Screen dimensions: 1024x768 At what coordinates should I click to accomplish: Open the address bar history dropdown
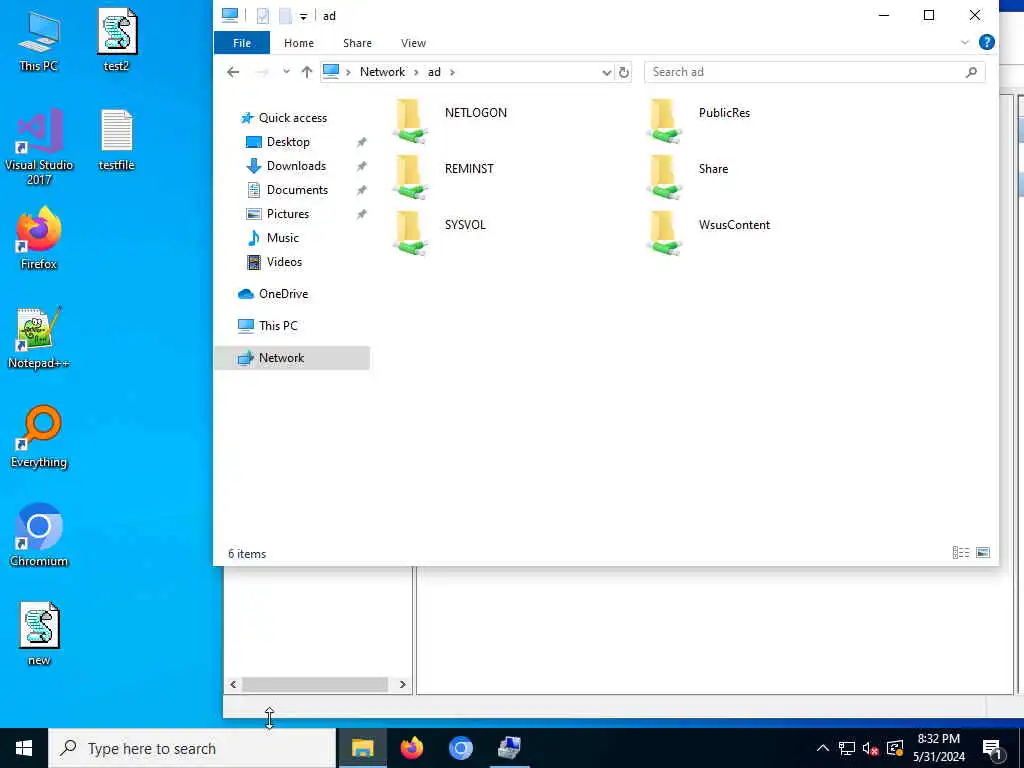click(607, 72)
